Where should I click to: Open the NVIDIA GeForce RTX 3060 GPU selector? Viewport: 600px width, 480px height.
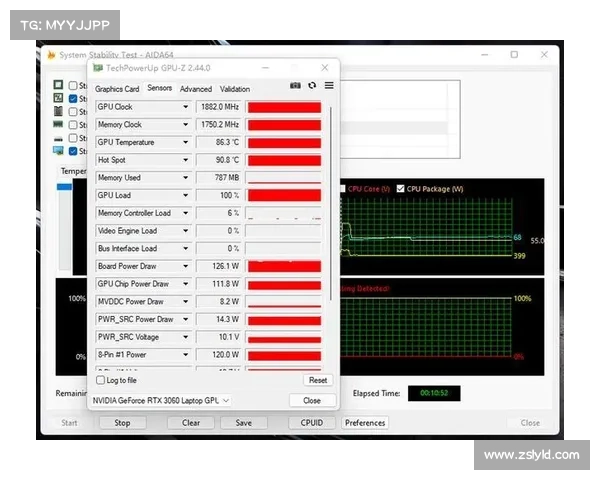161,400
